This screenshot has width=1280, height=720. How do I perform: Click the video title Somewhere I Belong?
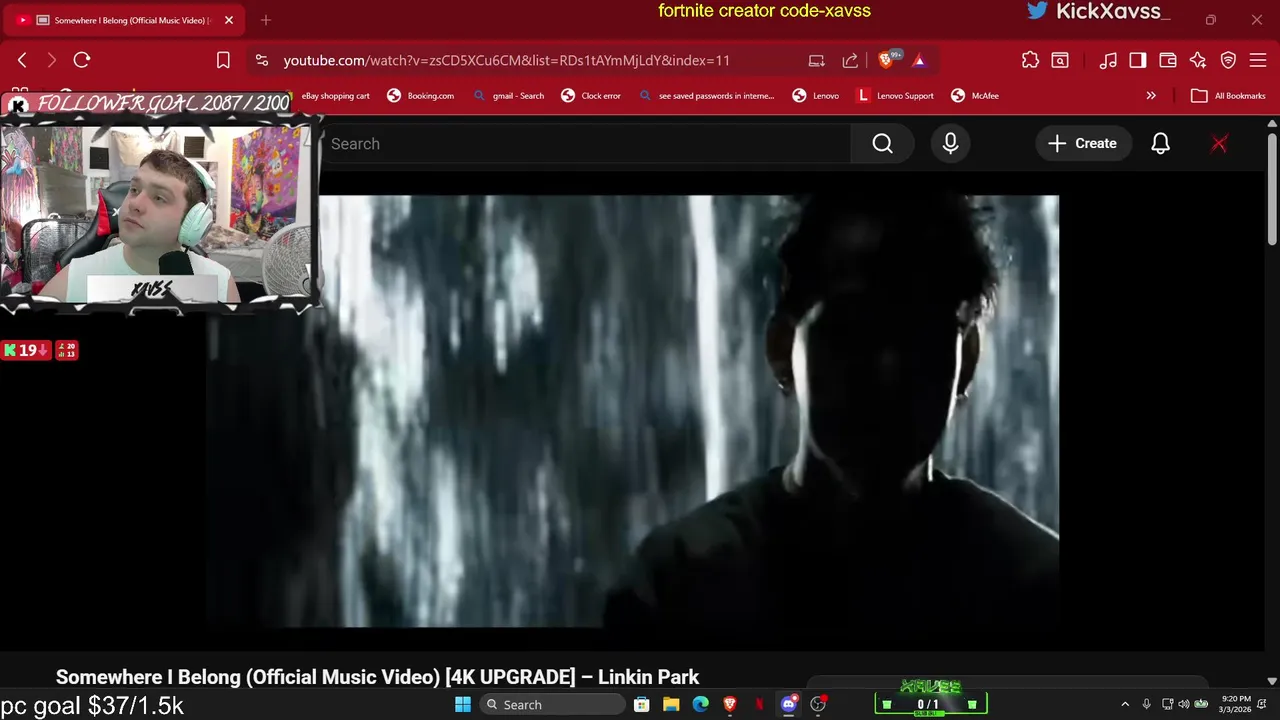[x=377, y=677]
